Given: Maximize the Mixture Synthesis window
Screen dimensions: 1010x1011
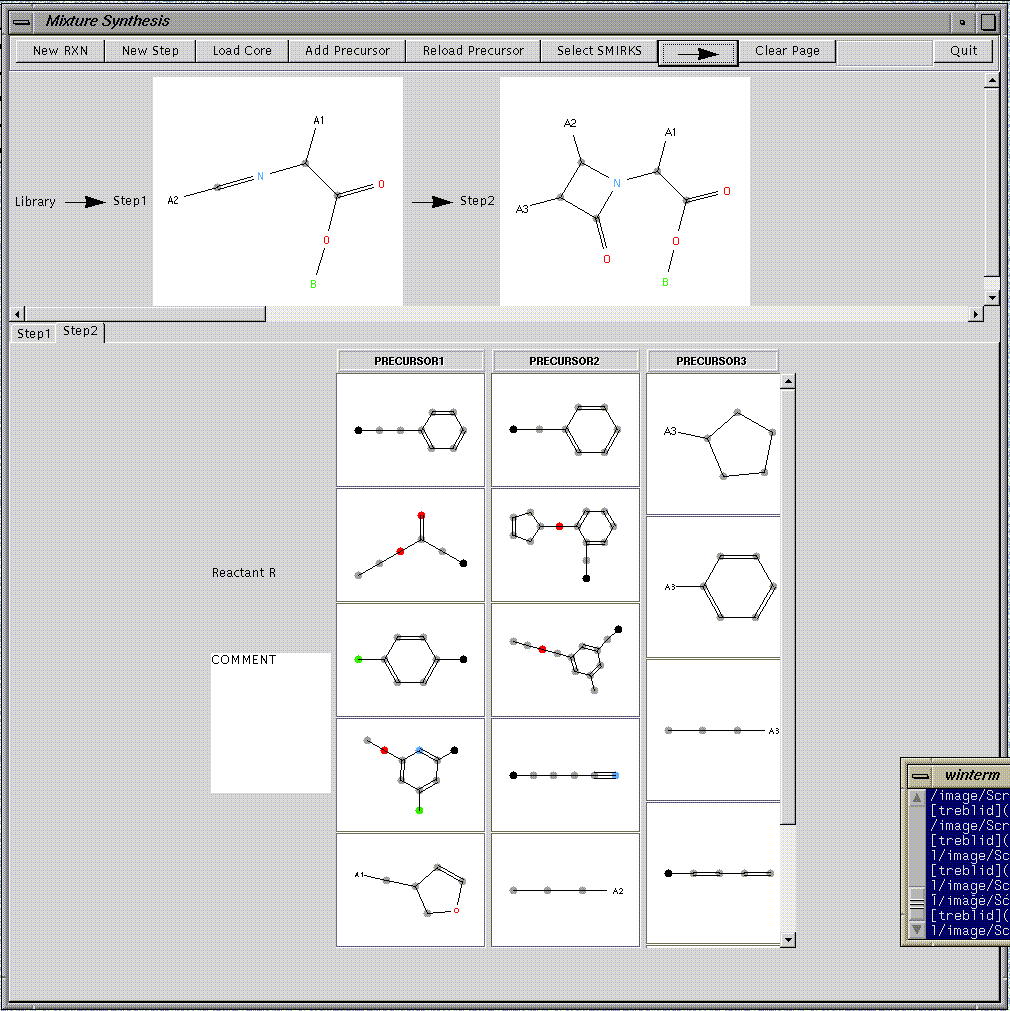Looking at the screenshot, I should [x=987, y=22].
